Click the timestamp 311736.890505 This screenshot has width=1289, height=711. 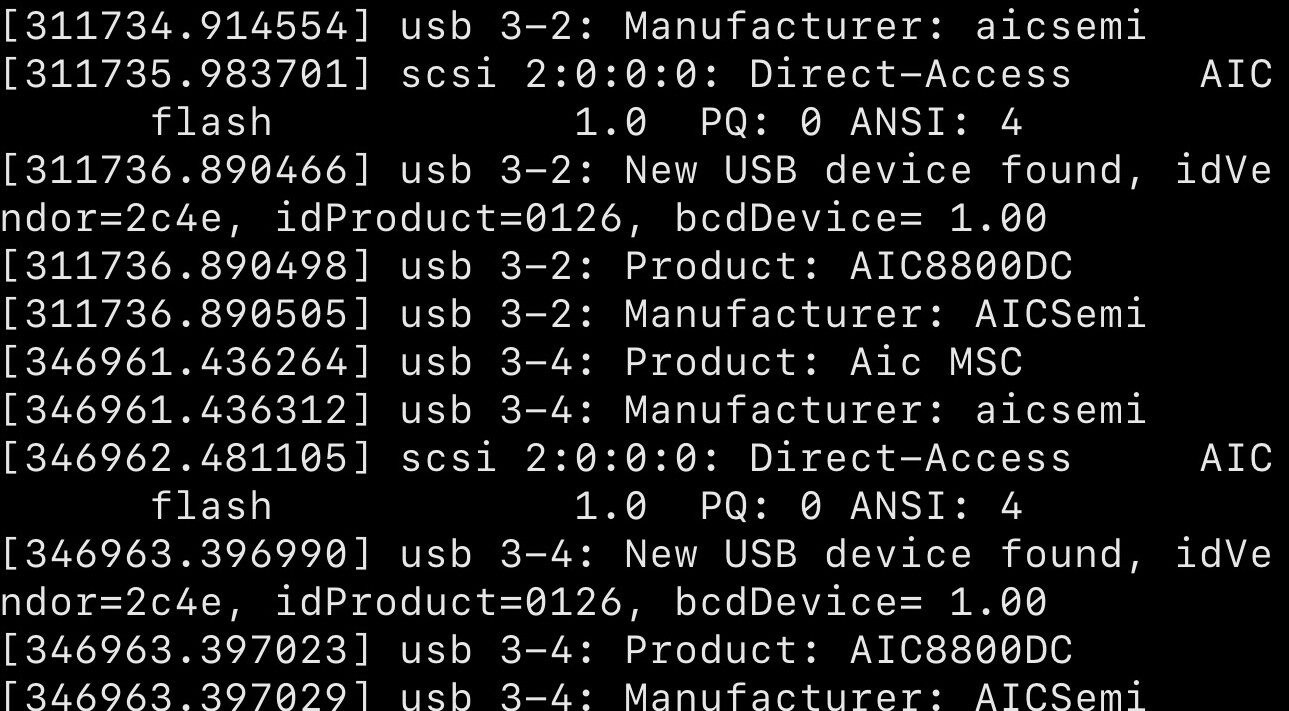point(187,314)
